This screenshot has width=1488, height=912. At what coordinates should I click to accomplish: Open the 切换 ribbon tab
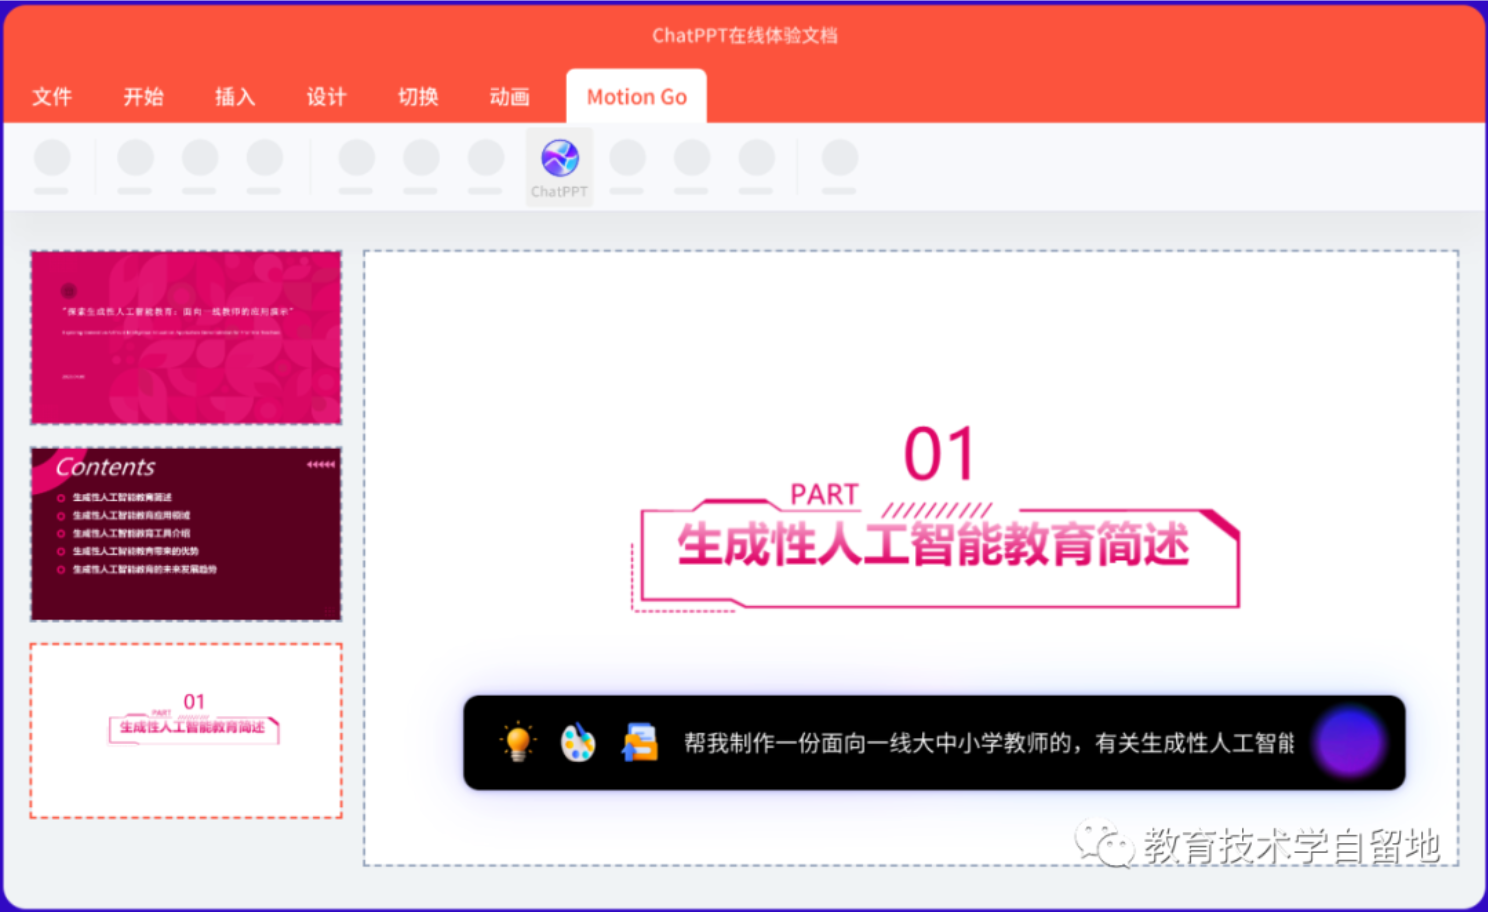(x=417, y=96)
